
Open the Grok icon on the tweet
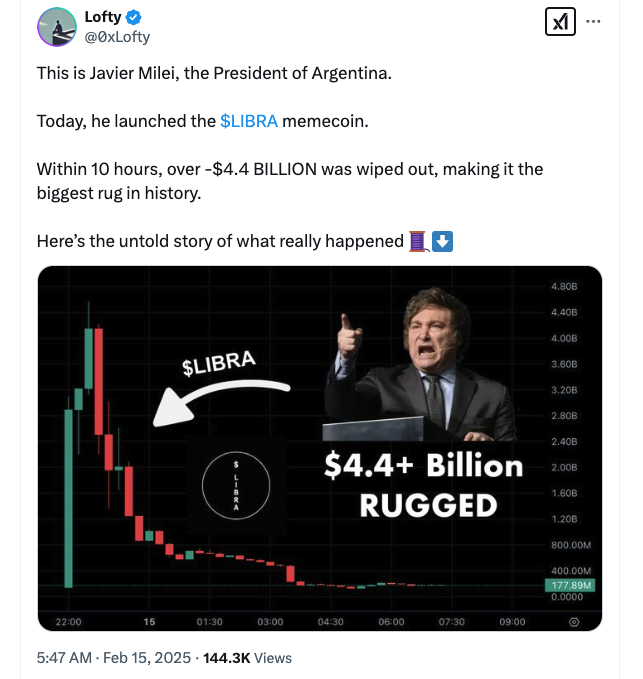(x=560, y=22)
